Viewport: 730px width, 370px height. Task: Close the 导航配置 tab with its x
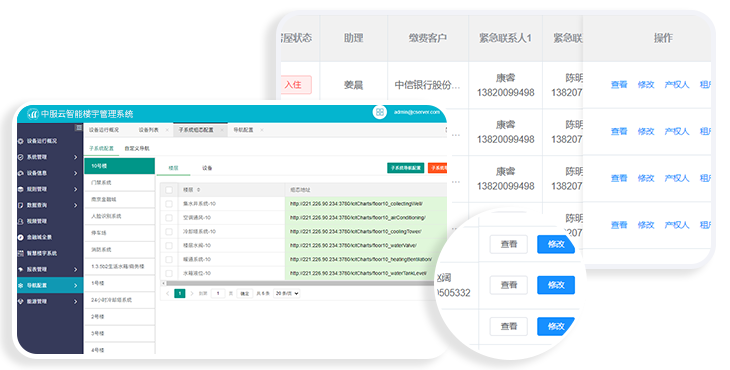point(262,130)
